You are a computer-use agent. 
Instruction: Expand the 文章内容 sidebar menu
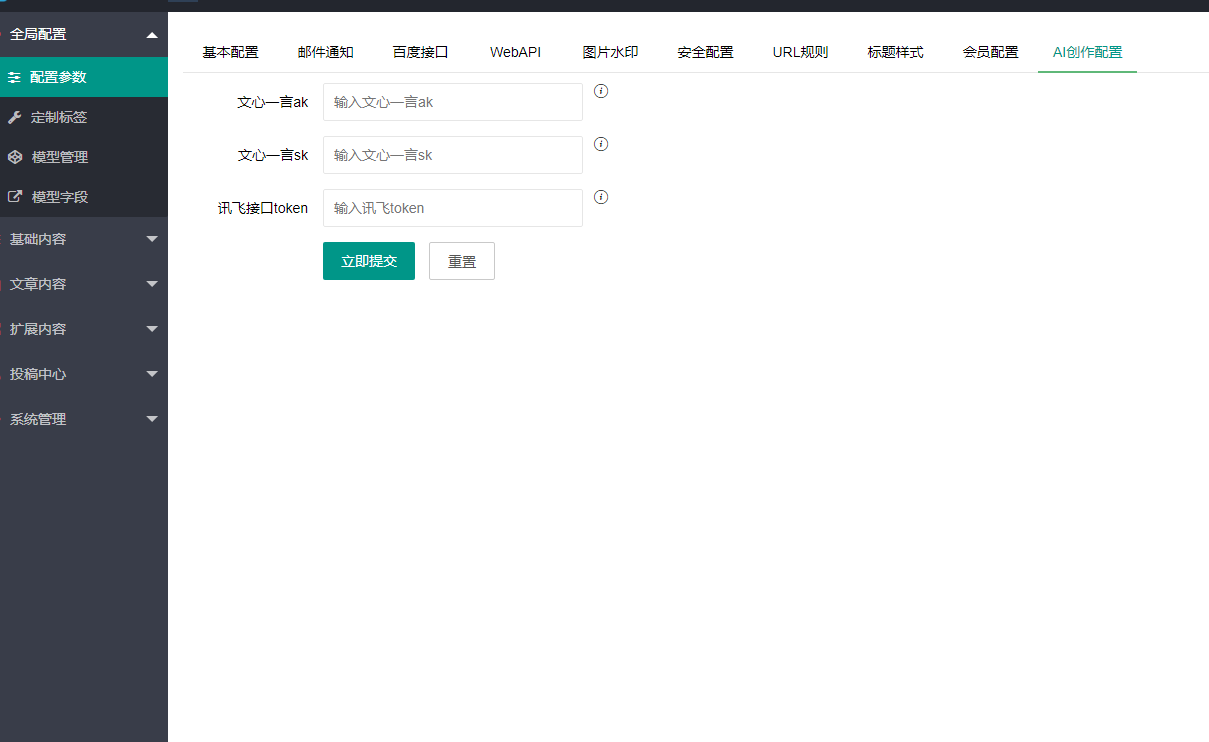tap(83, 284)
